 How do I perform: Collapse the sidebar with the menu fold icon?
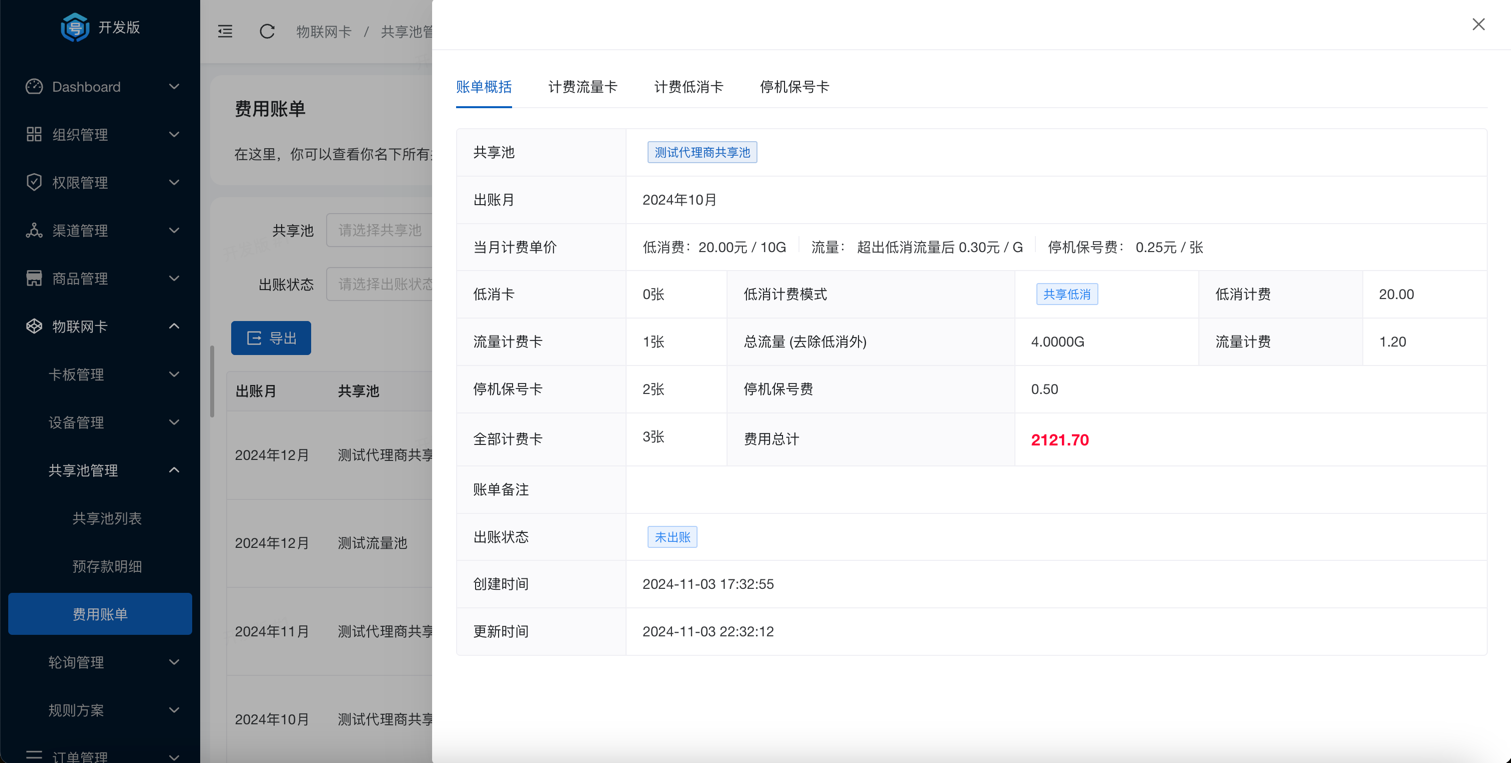pos(226,31)
